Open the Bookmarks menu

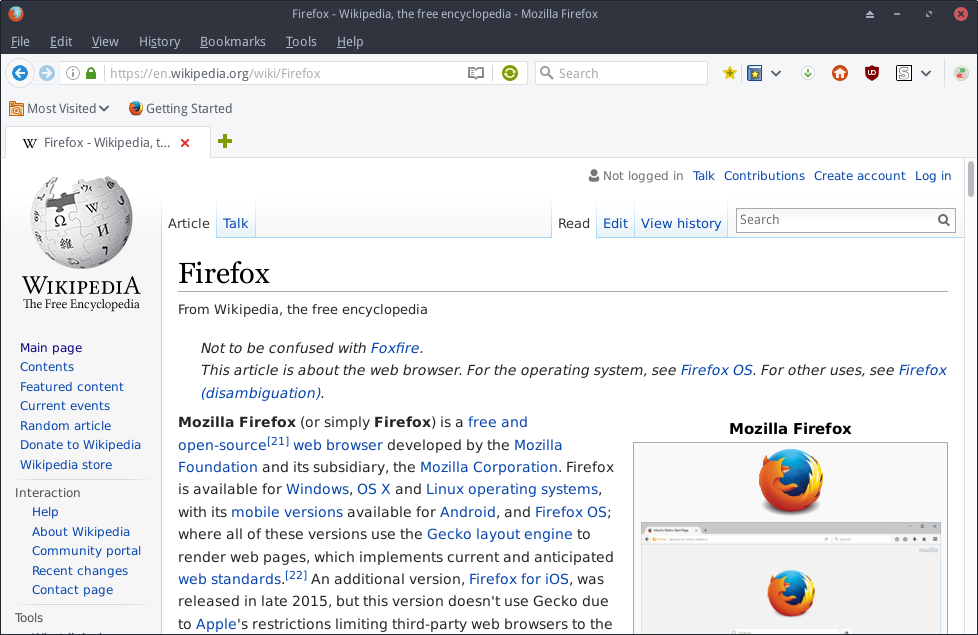(232, 41)
